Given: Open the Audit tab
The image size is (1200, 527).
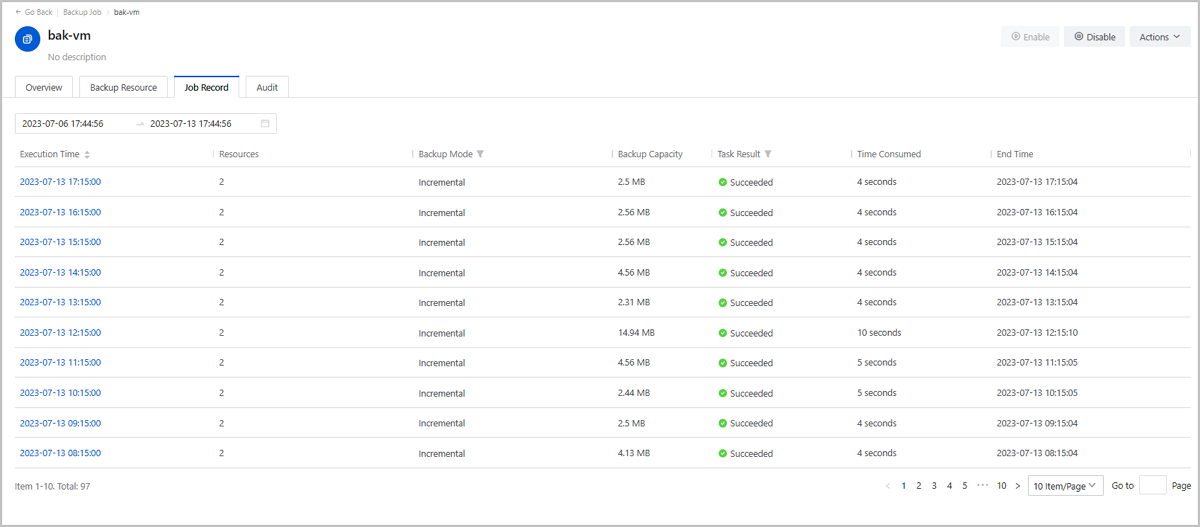Looking at the screenshot, I should 267,87.
